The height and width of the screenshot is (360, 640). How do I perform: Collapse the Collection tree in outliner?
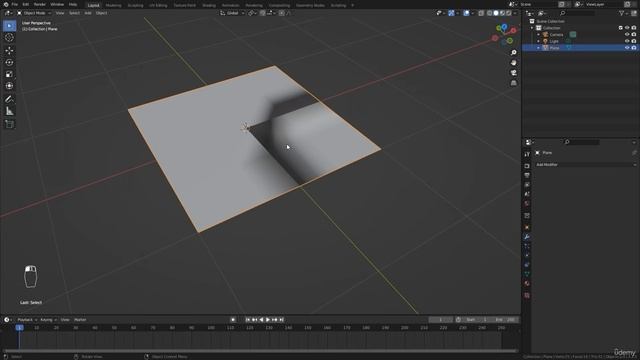[x=532, y=28]
